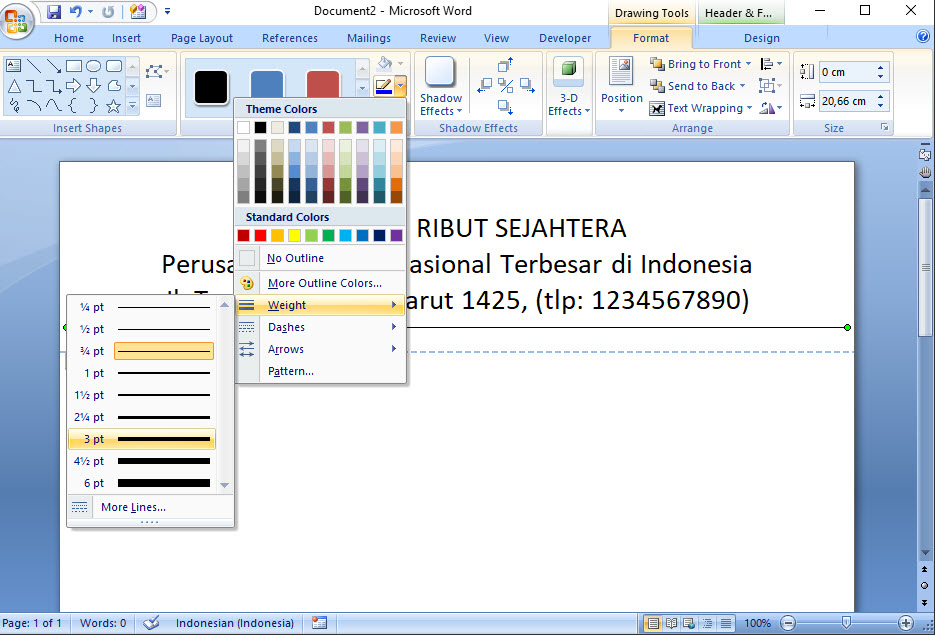Open Word Help question mark
Image resolution: width=935 pixels, height=635 pixels.
coord(923,37)
